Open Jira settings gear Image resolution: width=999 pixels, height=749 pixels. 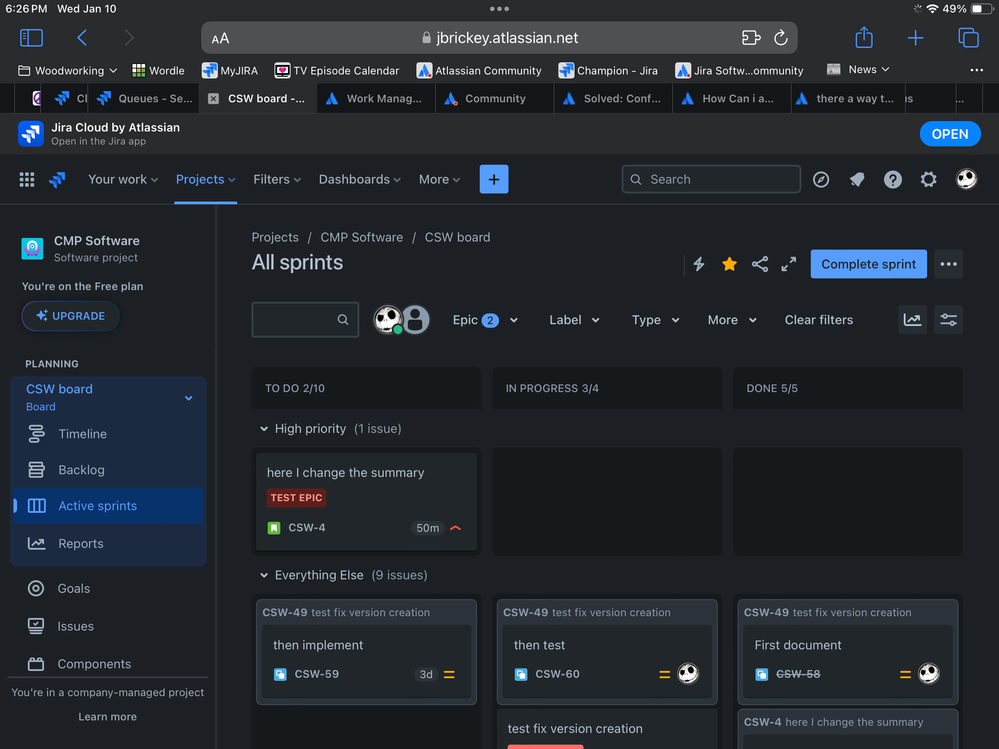[928, 180]
